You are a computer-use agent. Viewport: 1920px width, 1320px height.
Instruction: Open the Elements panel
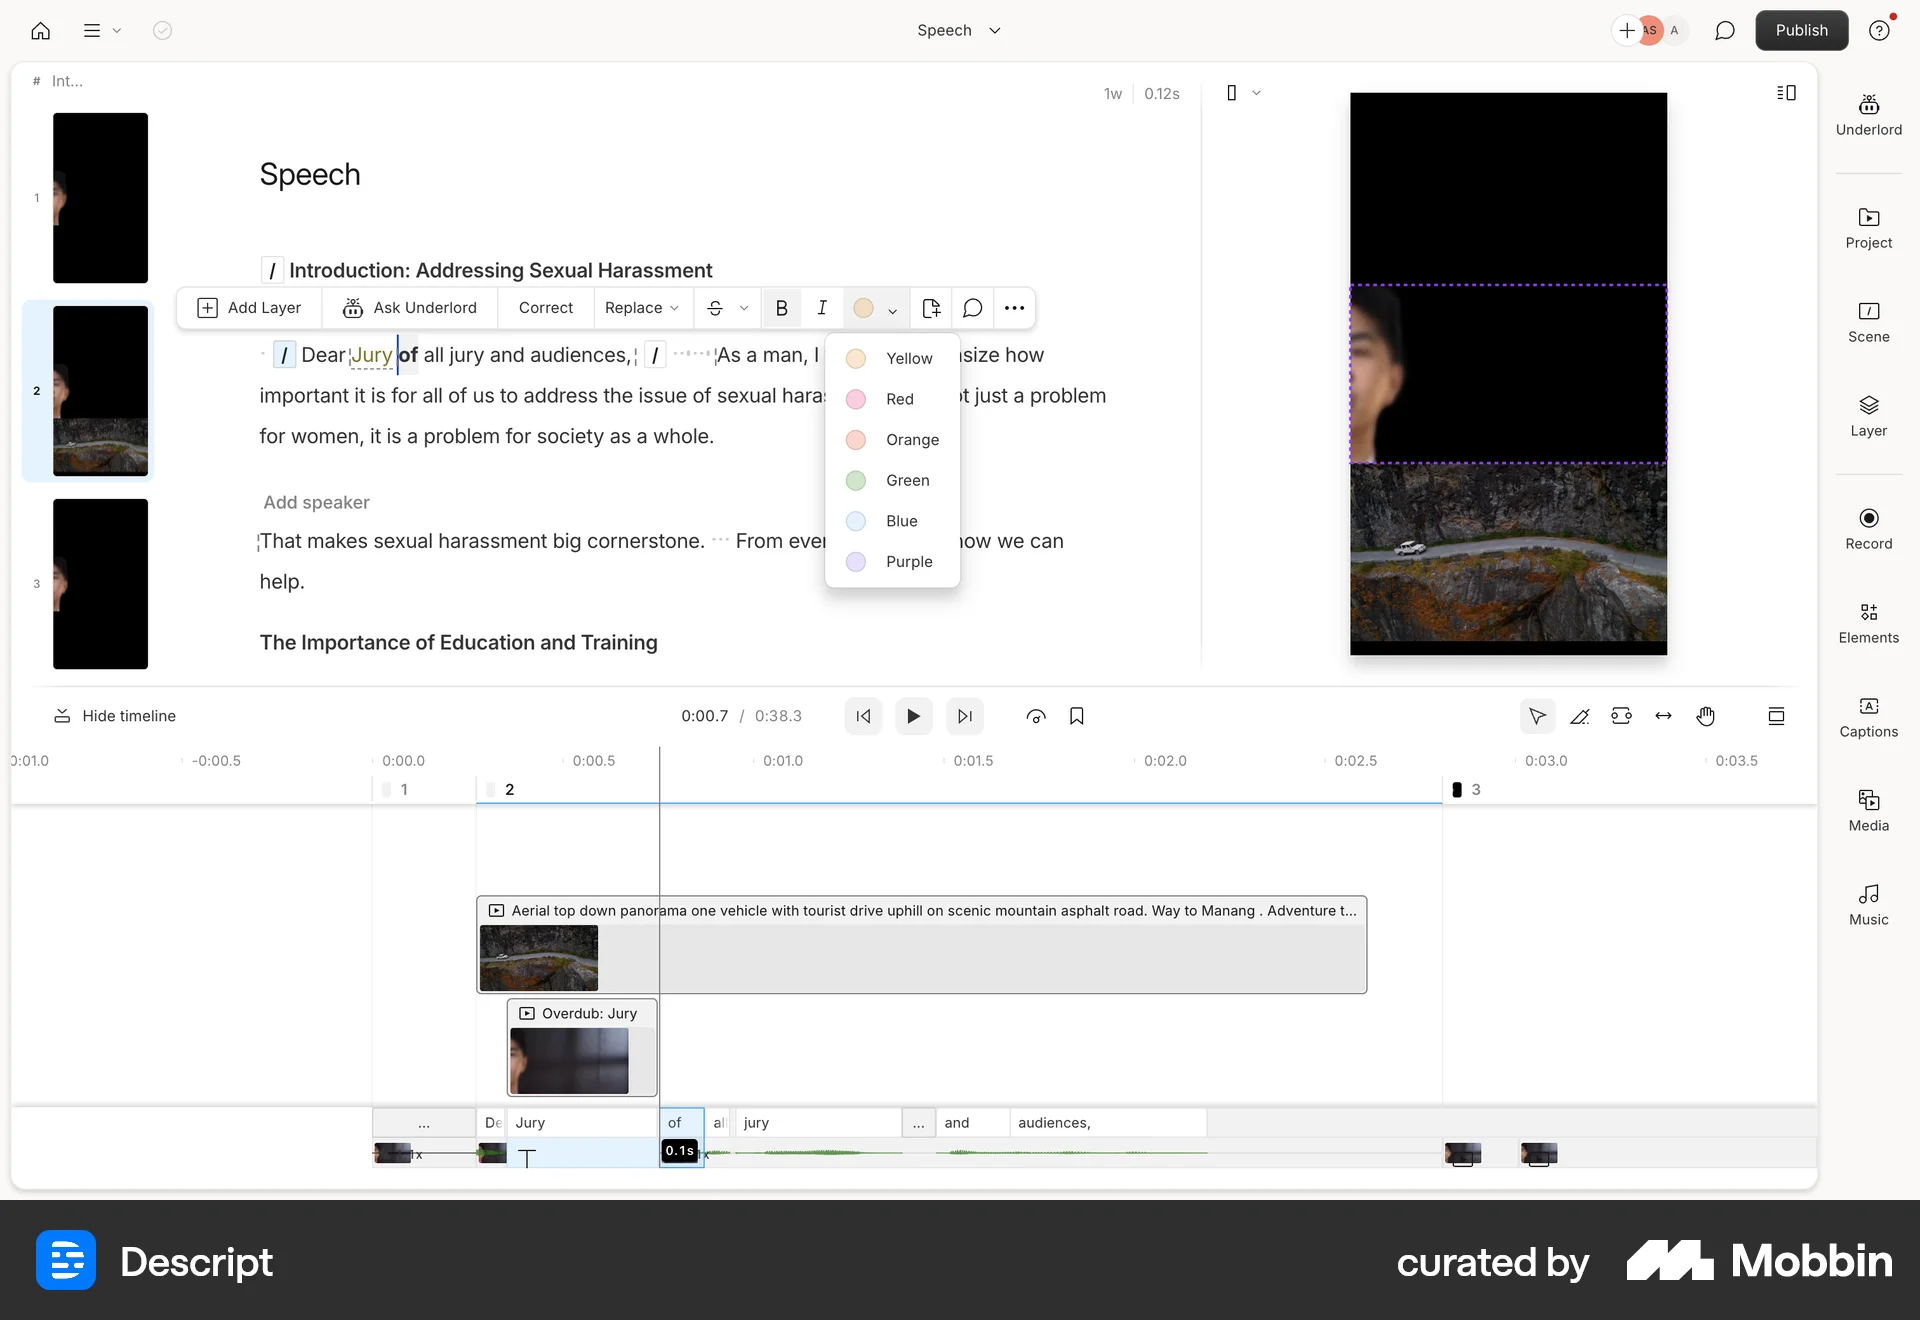1868,621
